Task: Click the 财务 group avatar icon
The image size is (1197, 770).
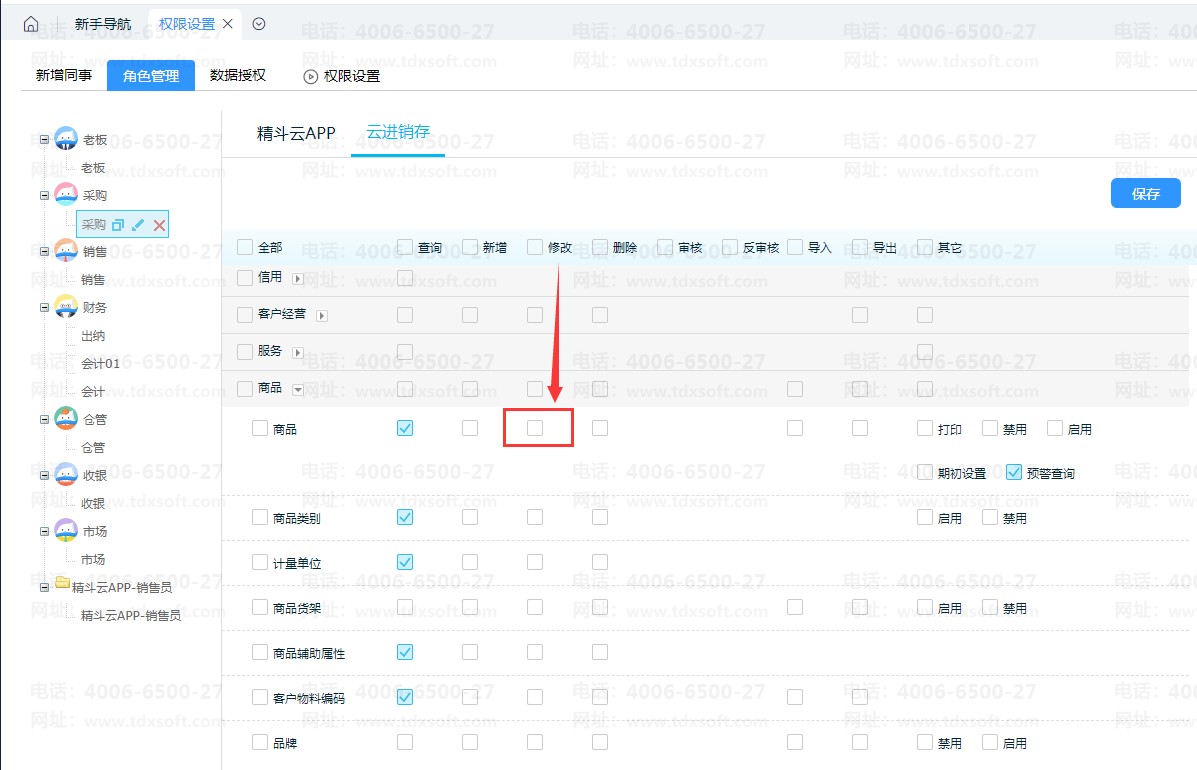Action: click(66, 307)
